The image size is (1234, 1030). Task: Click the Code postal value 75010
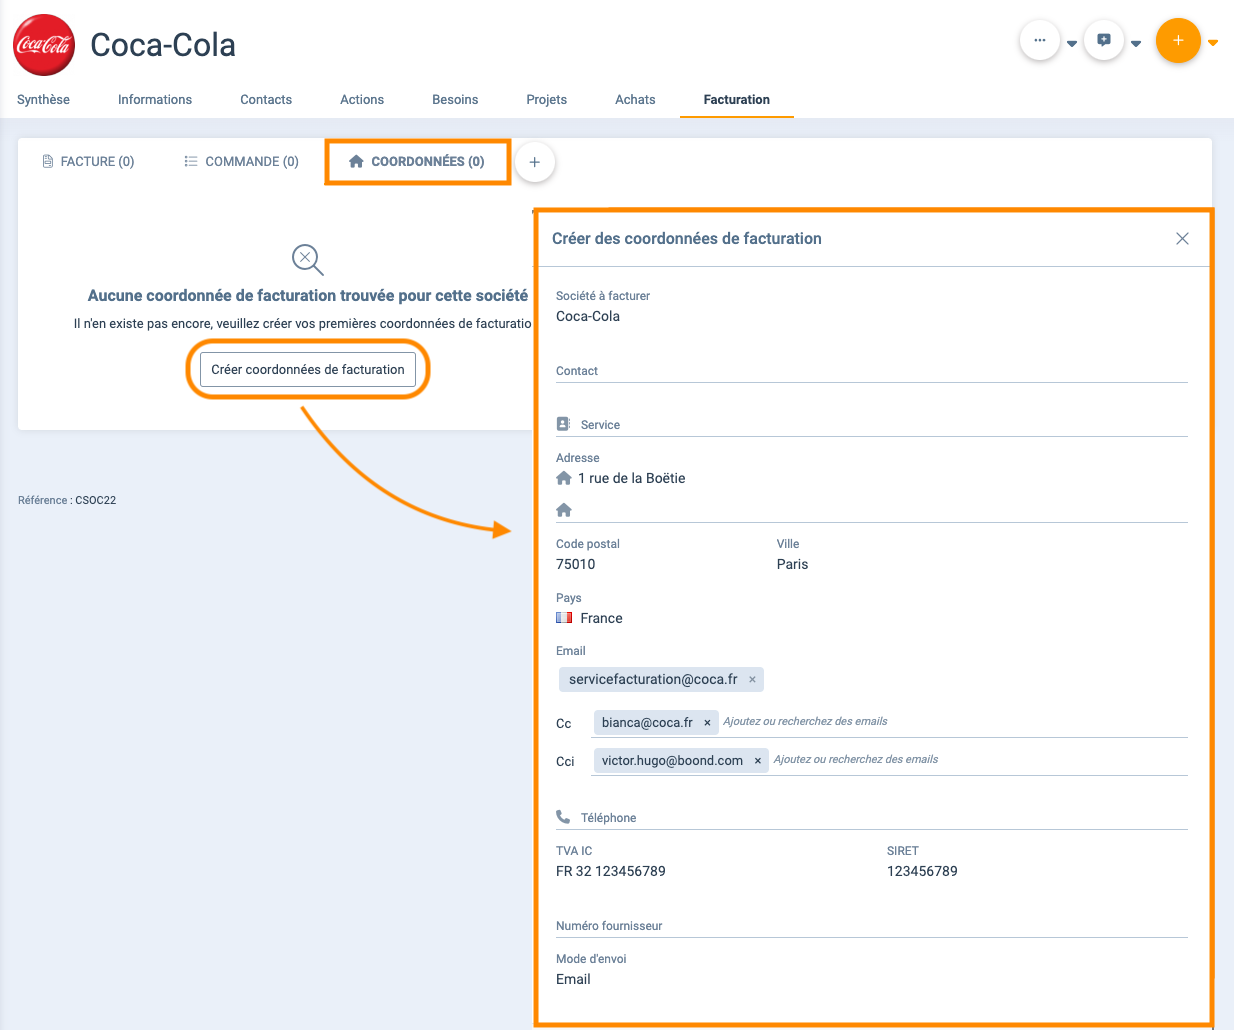click(576, 564)
